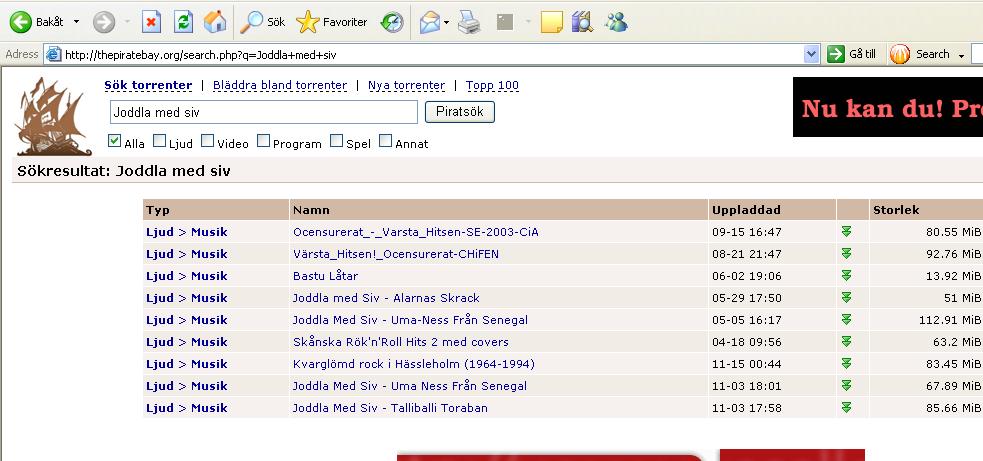Click the grey edit toolbar icon
Image resolution: width=983 pixels, height=461 pixels.
click(x=505, y=22)
